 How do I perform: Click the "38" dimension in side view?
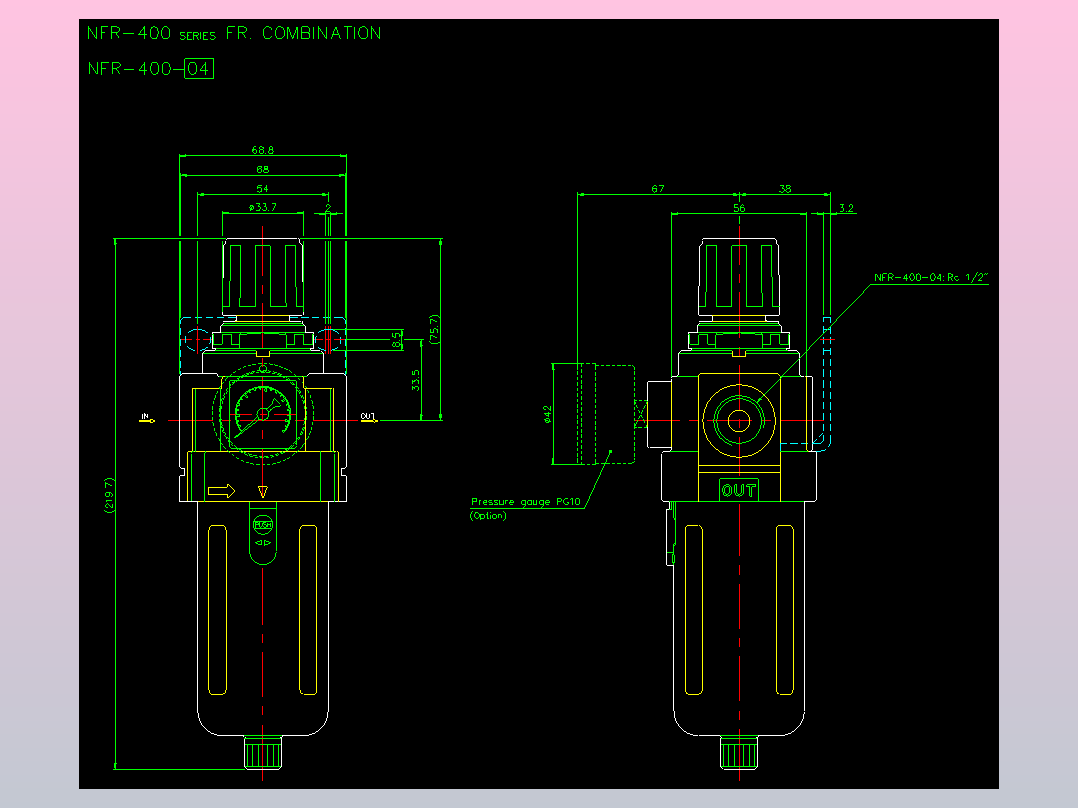(x=785, y=188)
